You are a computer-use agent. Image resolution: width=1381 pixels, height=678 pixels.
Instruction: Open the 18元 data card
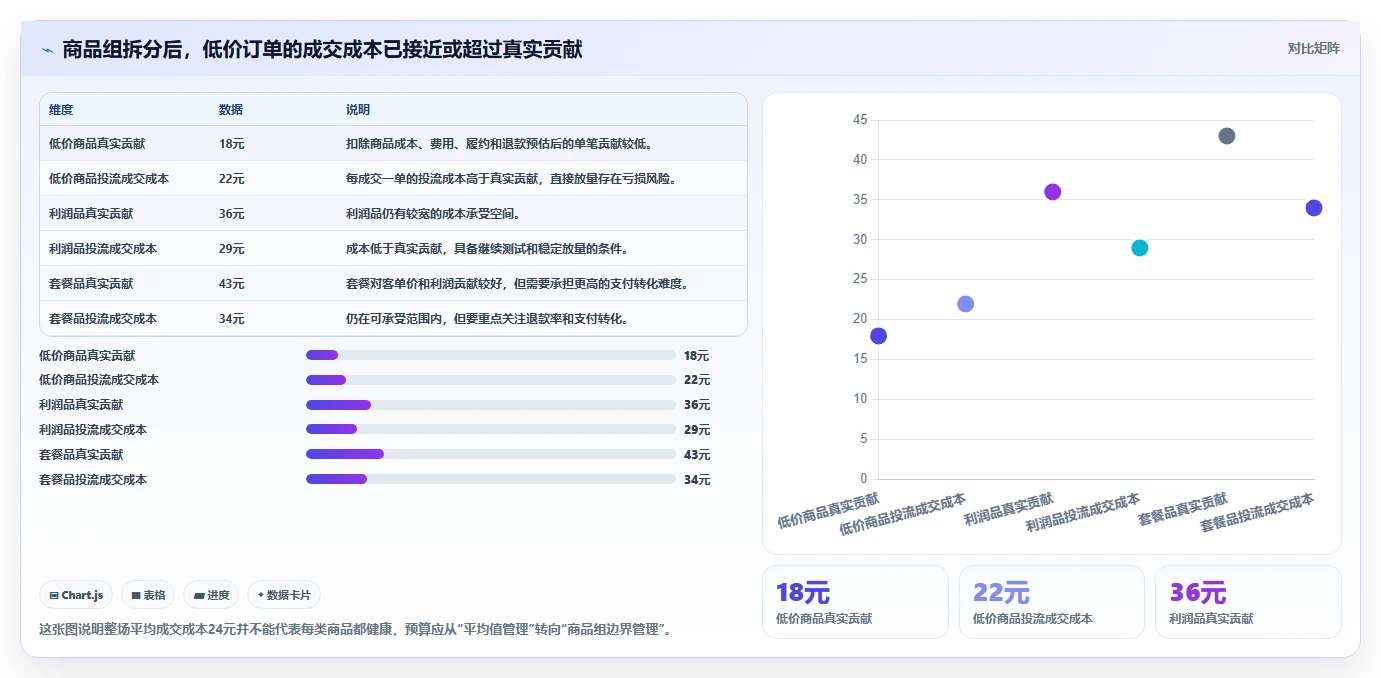click(x=855, y=602)
